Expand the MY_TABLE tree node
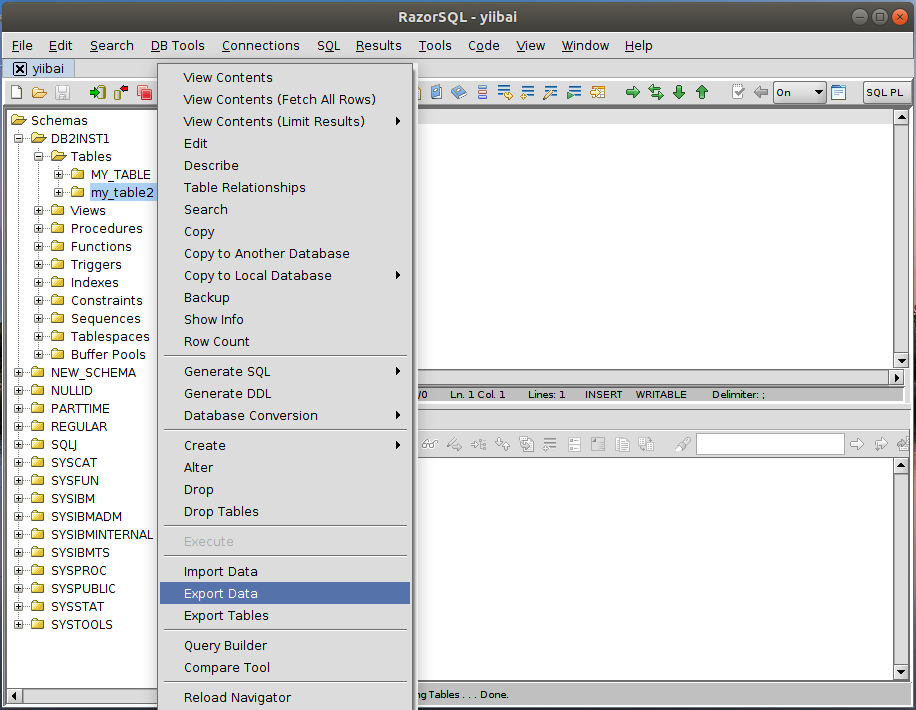The image size is (916, 710). 59,175
